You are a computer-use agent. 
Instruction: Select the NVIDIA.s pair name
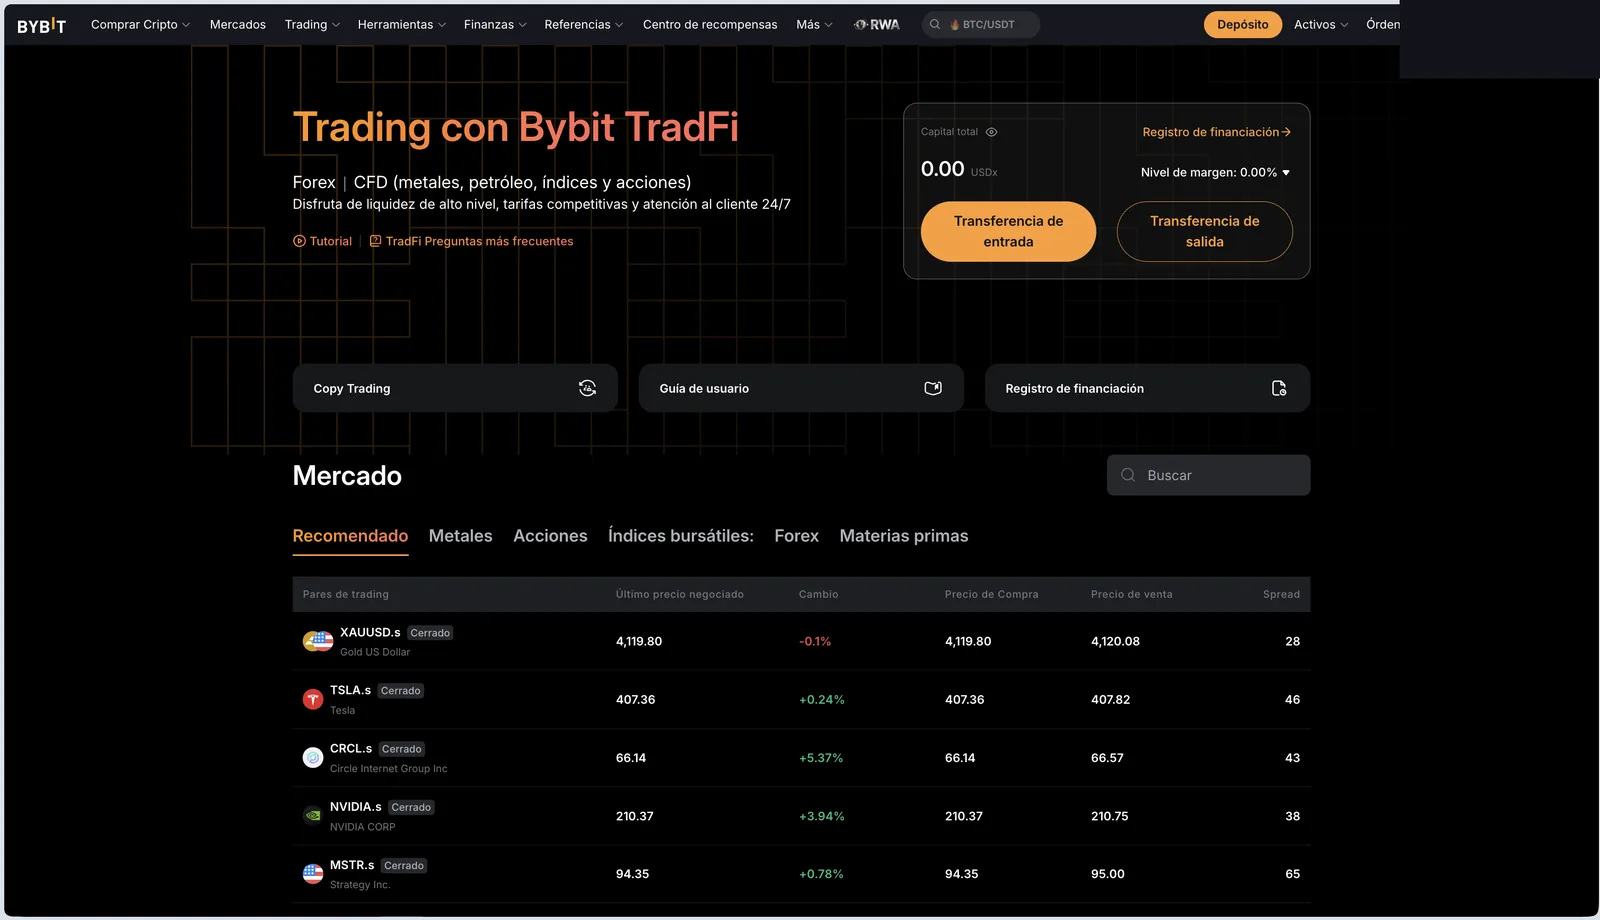coord(356,806)
